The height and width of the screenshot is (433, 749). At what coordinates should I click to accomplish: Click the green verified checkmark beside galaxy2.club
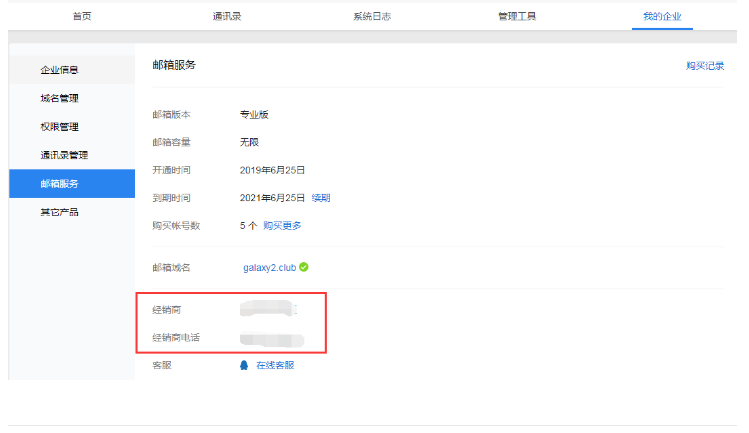click(304, 267)
